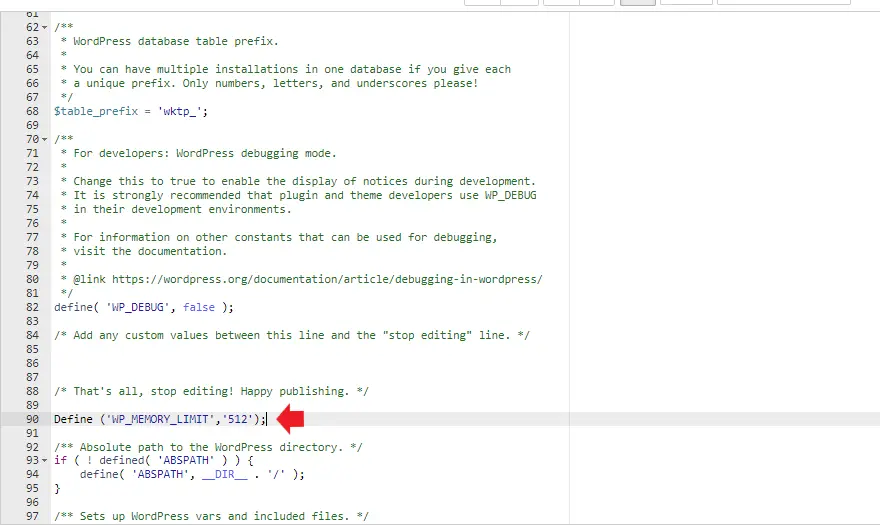Click the "Add any custom values" comment line
The image size is (880, 525).
(292, 335)
